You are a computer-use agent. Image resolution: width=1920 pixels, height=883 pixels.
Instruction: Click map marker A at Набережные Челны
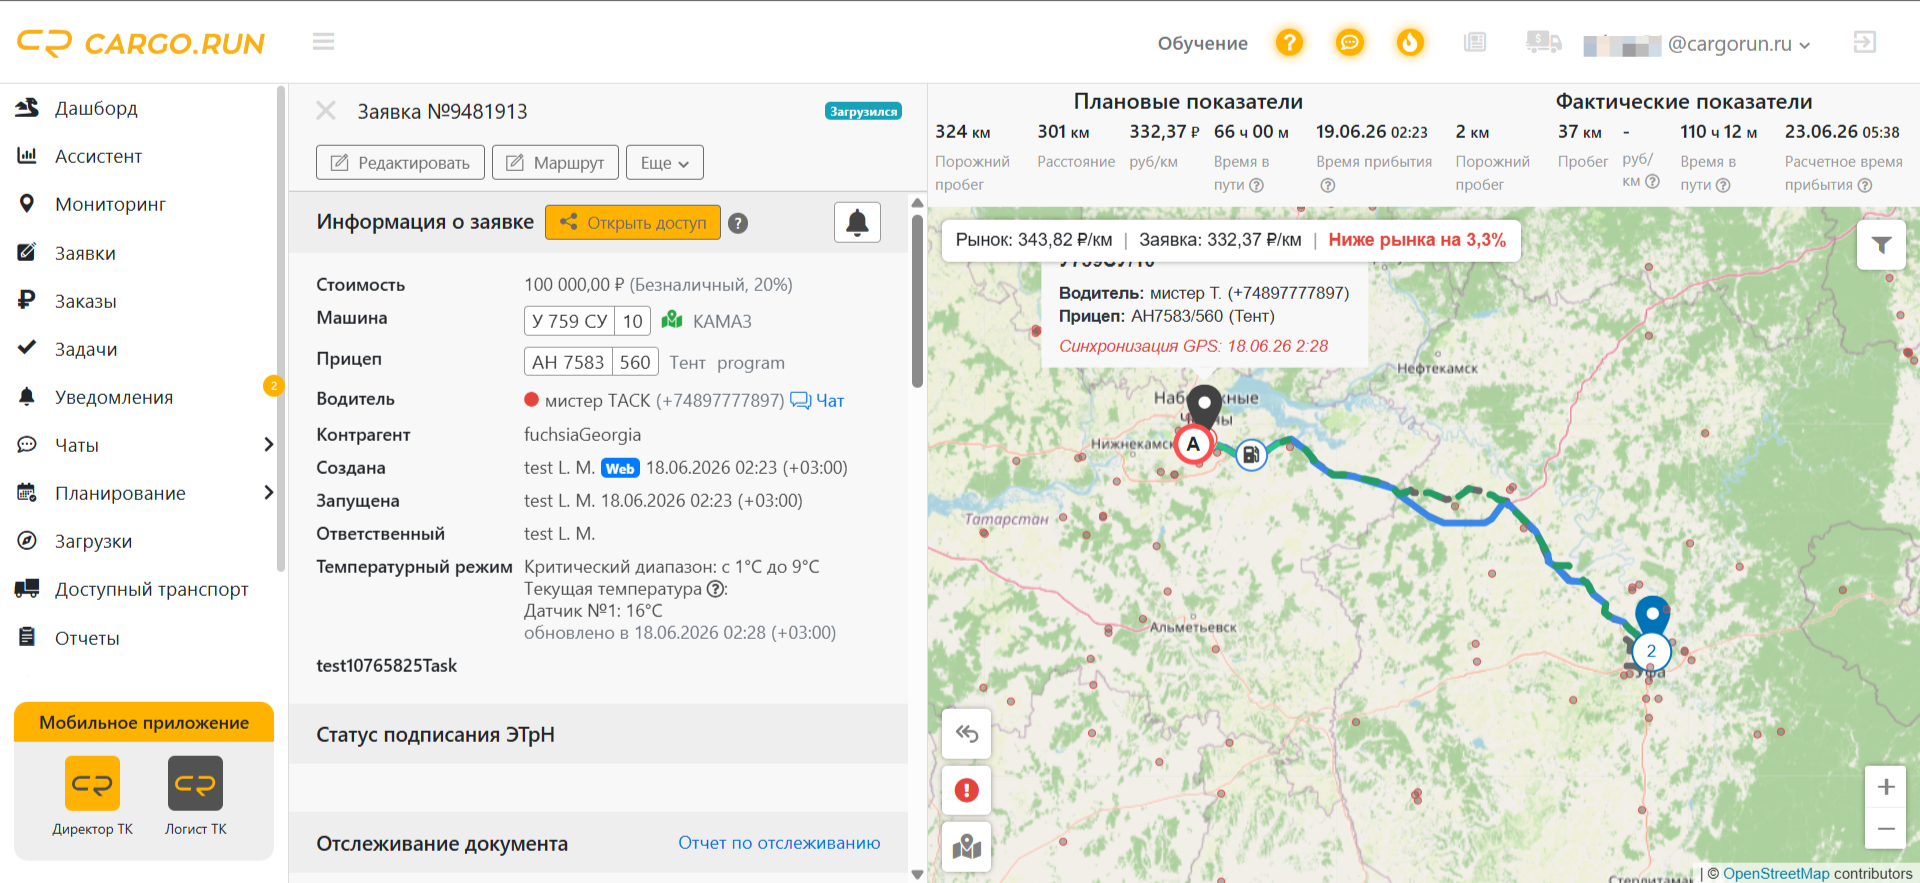click(1193, 444)
